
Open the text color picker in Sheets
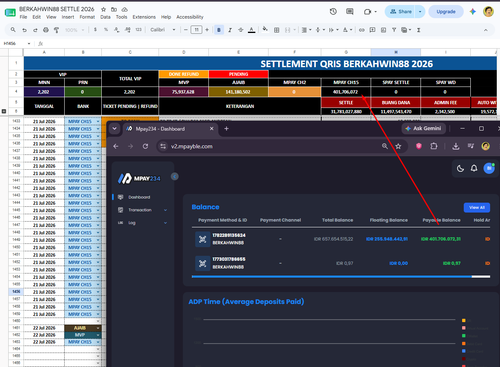tap(252, 30)
